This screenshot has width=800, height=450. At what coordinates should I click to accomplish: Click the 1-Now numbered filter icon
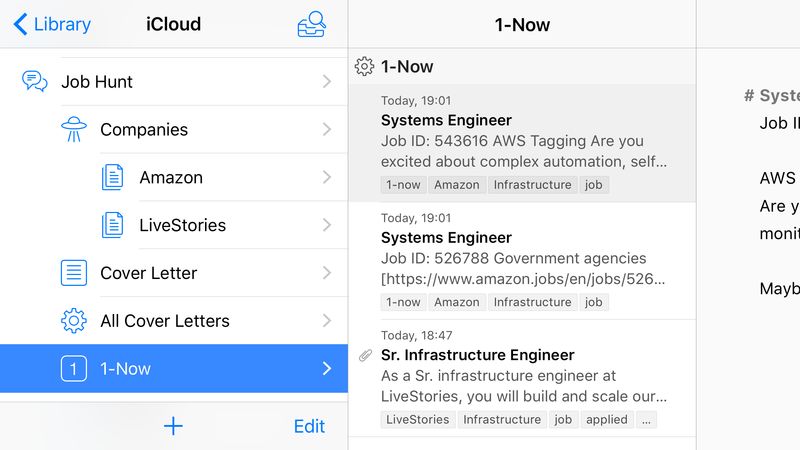(74, 369)
